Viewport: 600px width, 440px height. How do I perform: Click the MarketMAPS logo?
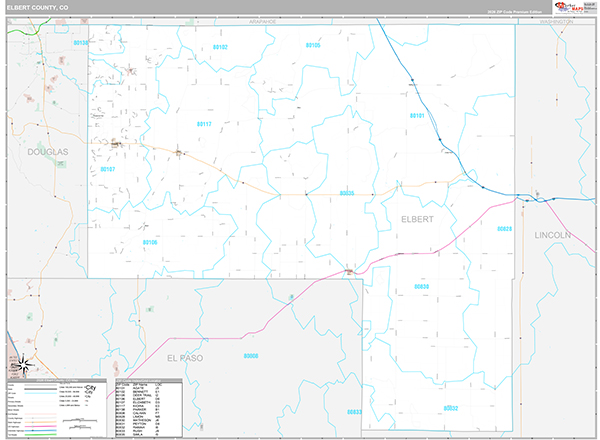(574, 7)
